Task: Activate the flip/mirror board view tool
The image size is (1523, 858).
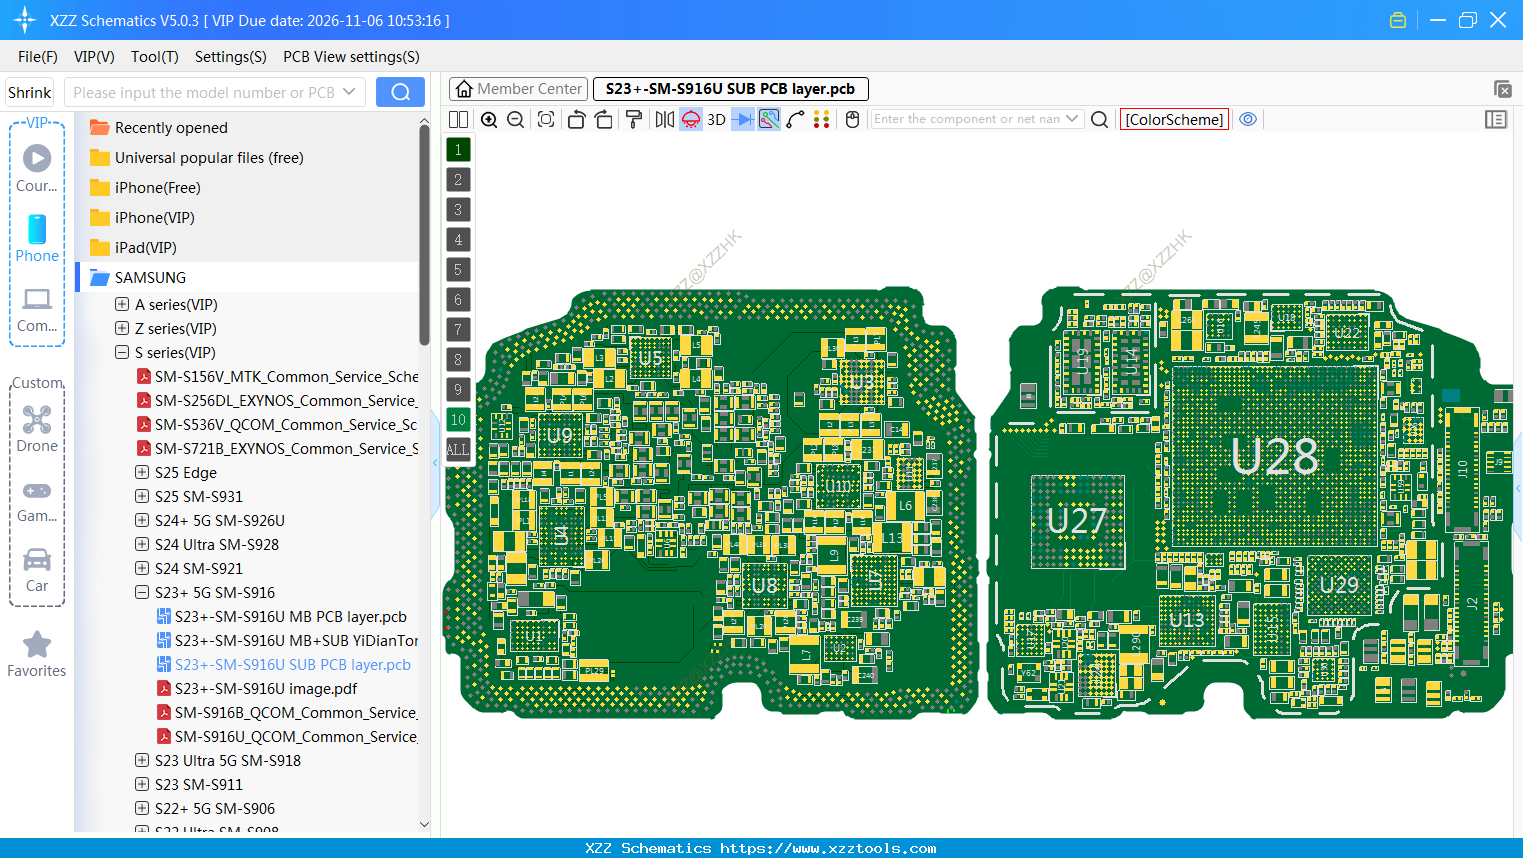Action: click(664, 119)
